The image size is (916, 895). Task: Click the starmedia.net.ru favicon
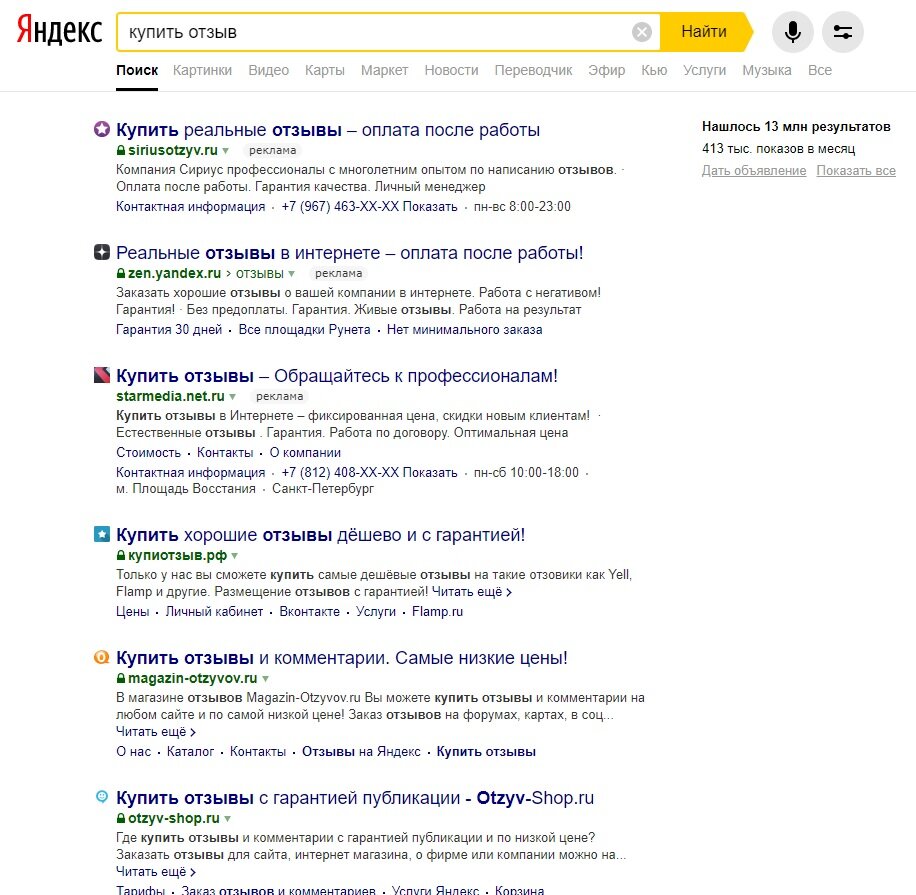pyautogui.click(x=102, y=375)
